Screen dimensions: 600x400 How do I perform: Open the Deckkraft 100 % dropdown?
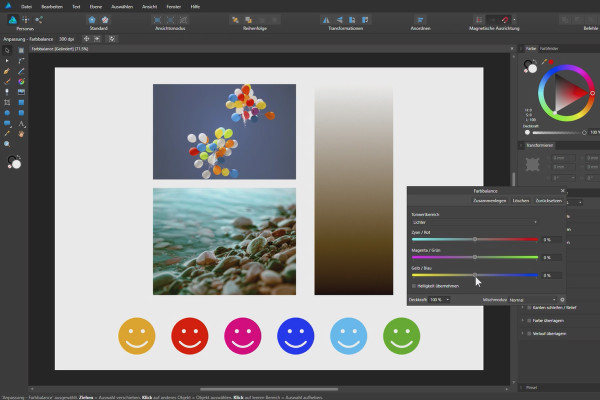pos(439,300)
